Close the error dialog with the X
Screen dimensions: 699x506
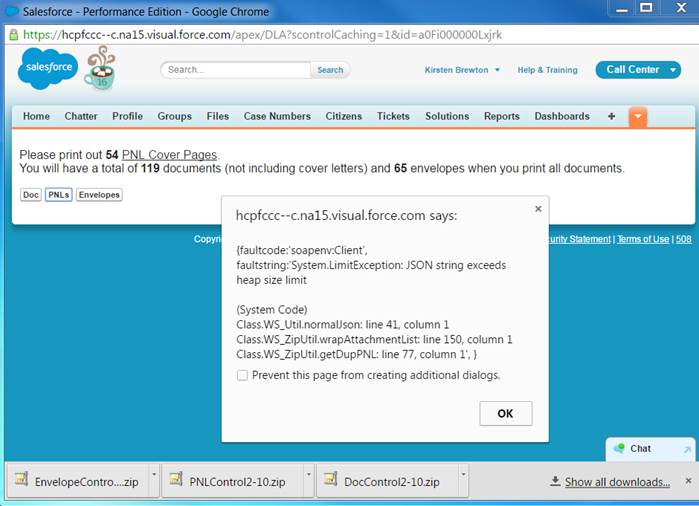[x=538, y=209]
